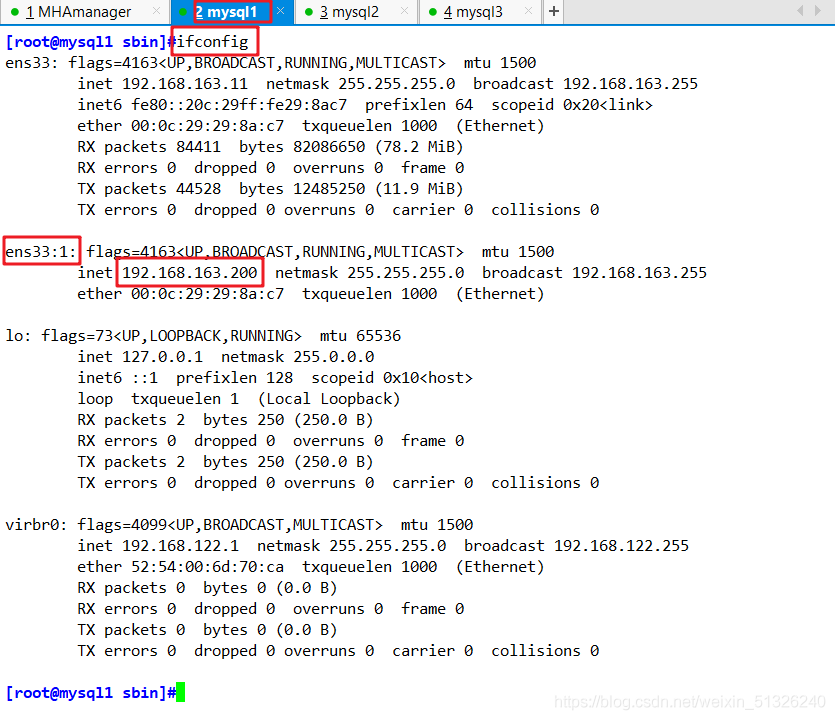This screenshot has width=835, height=720.
Task: Select the 2 mysql1 session tab
Action: tap(232, 11)
